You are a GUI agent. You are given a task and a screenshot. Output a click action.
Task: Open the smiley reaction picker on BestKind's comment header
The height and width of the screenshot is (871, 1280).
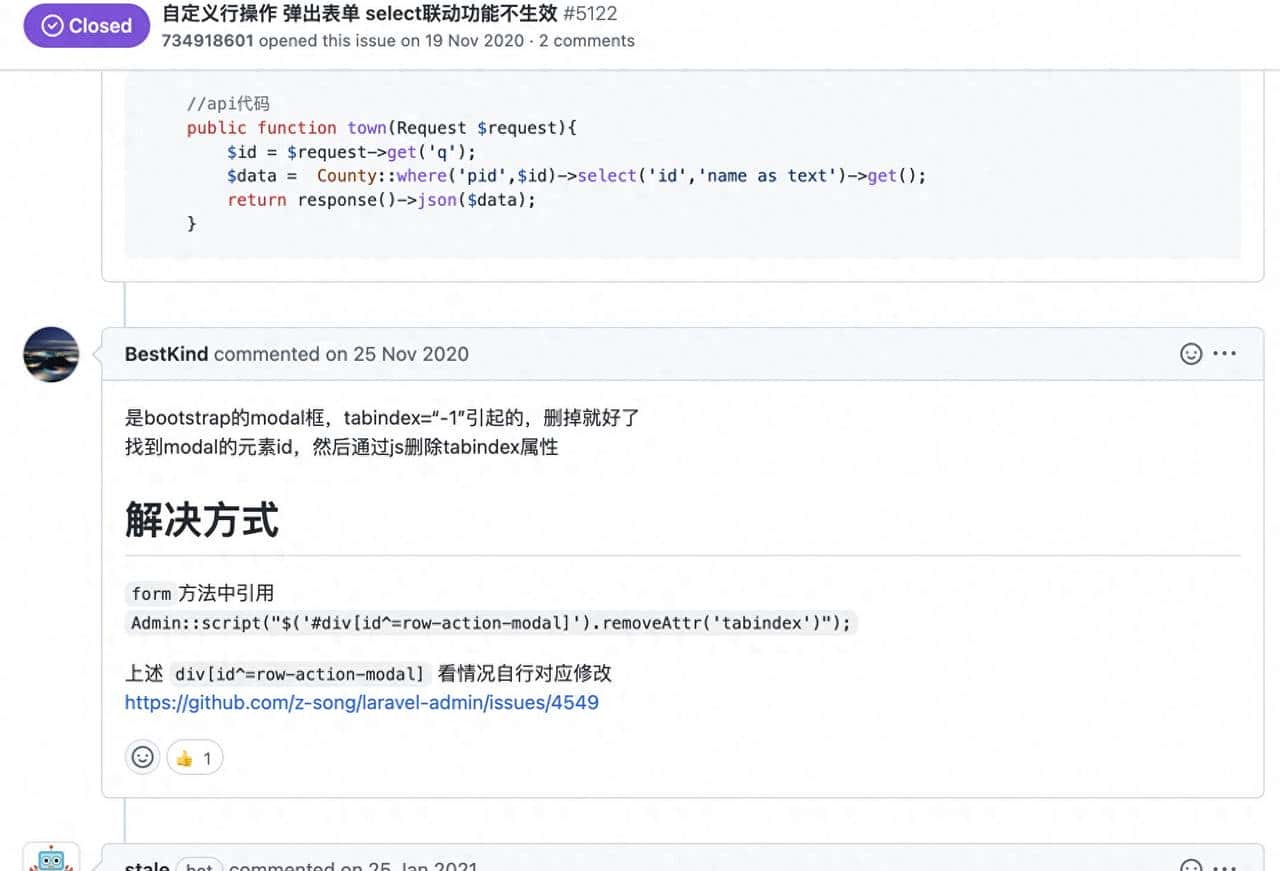tap(1191, 353)
